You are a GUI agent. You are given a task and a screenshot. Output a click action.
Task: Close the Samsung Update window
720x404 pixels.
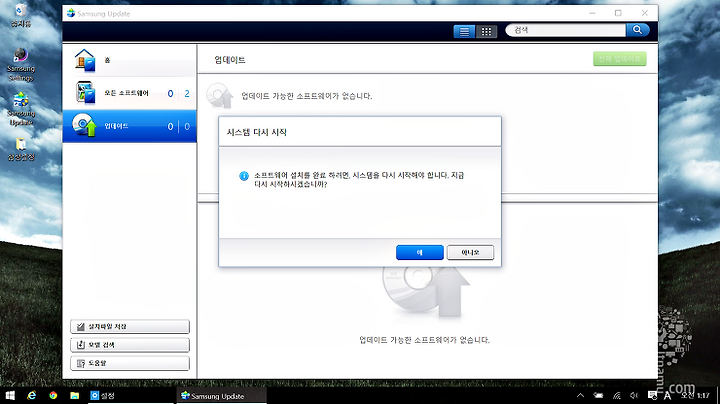point(645,13)
